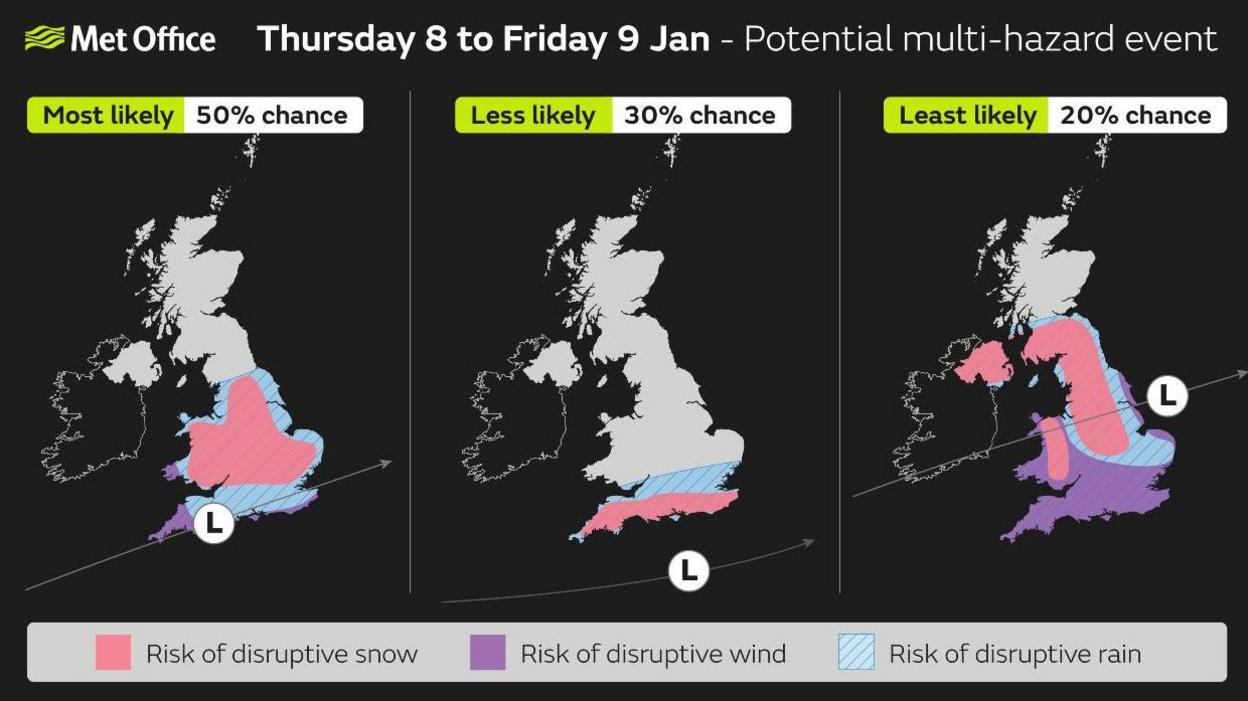Click the 'Met Office' text logo
Viewport: 1248px width, 701px height.
(142, 40)
